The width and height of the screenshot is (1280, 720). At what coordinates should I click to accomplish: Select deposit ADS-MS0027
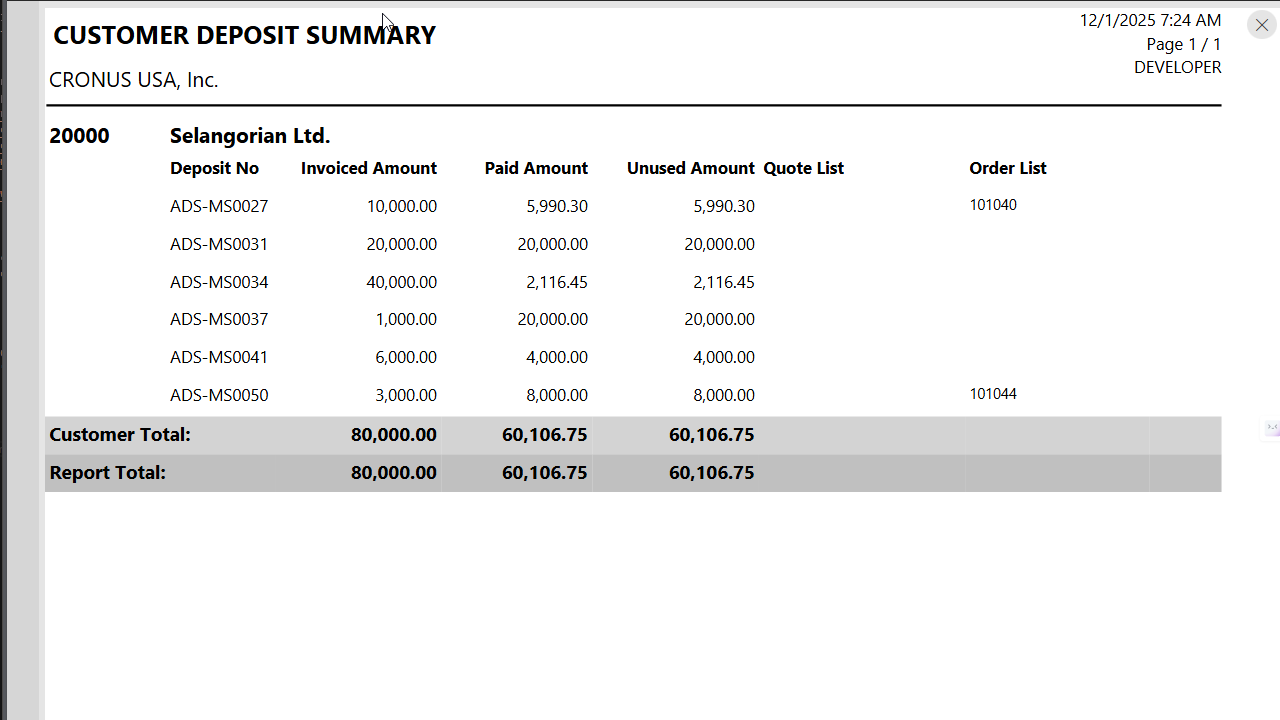tap(219, 206)
